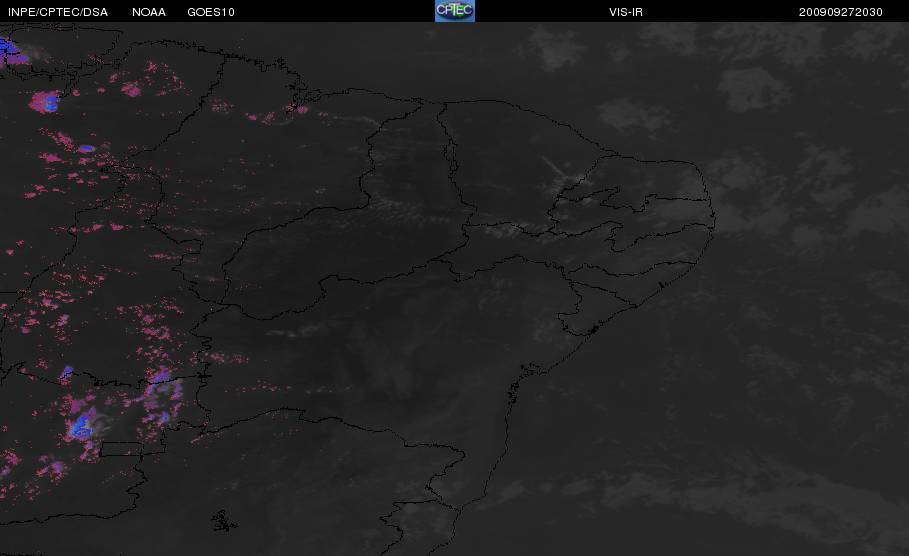
Task: Click the VIS-IR channel label
Action: (626, 12)
